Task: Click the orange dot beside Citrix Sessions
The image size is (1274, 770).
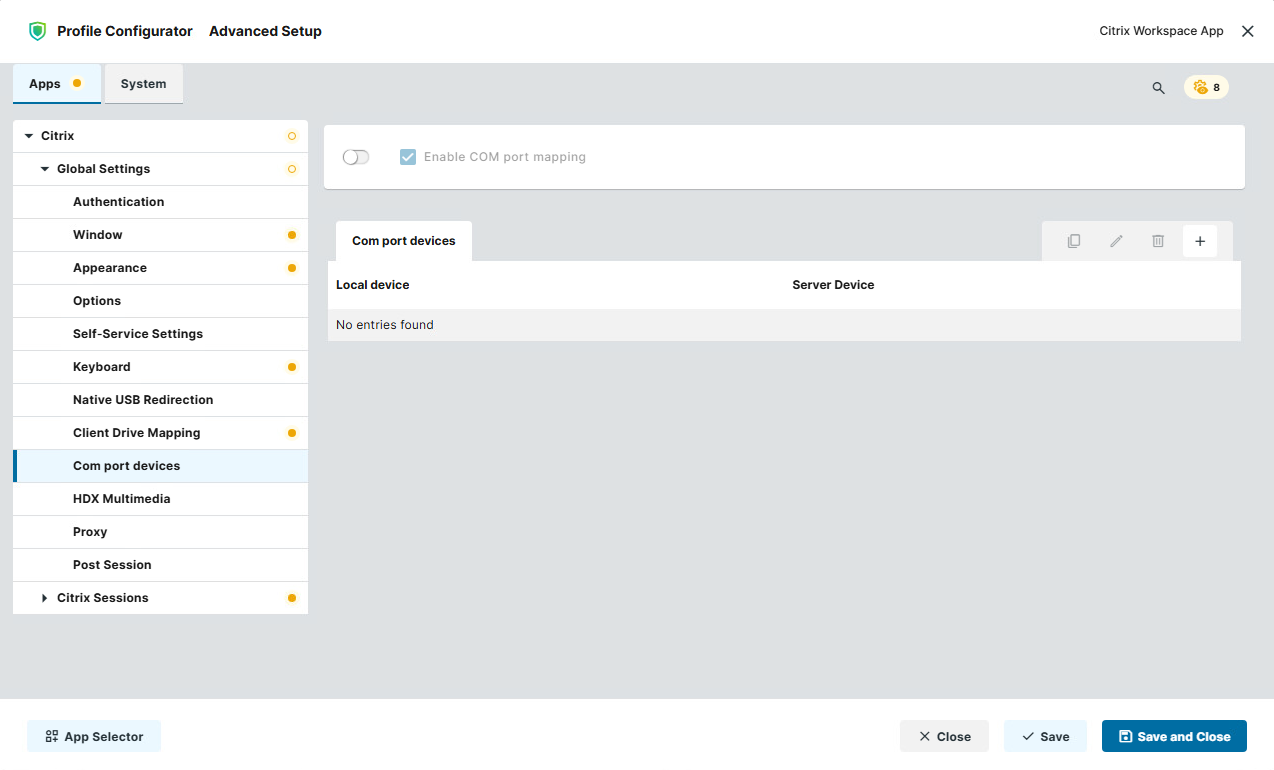Action: click(292, 598)
